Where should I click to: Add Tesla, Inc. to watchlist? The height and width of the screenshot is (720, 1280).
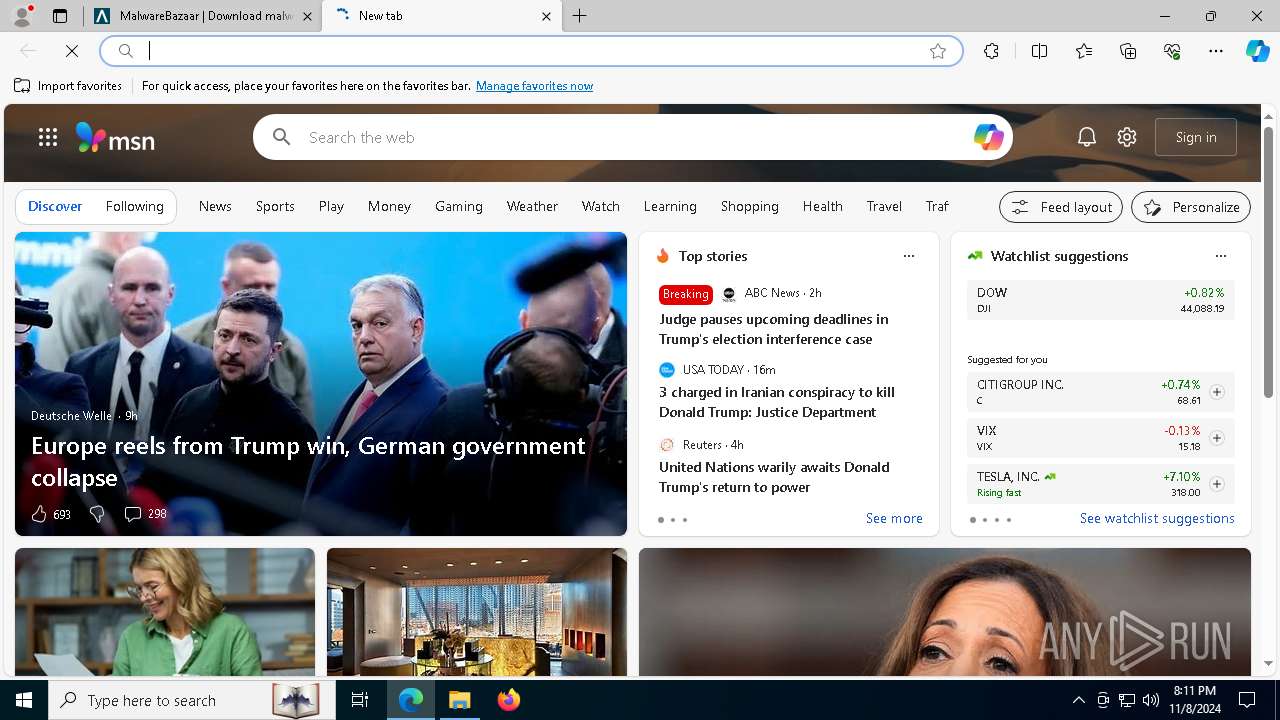pyautogui.click(x=1217, y=484)
